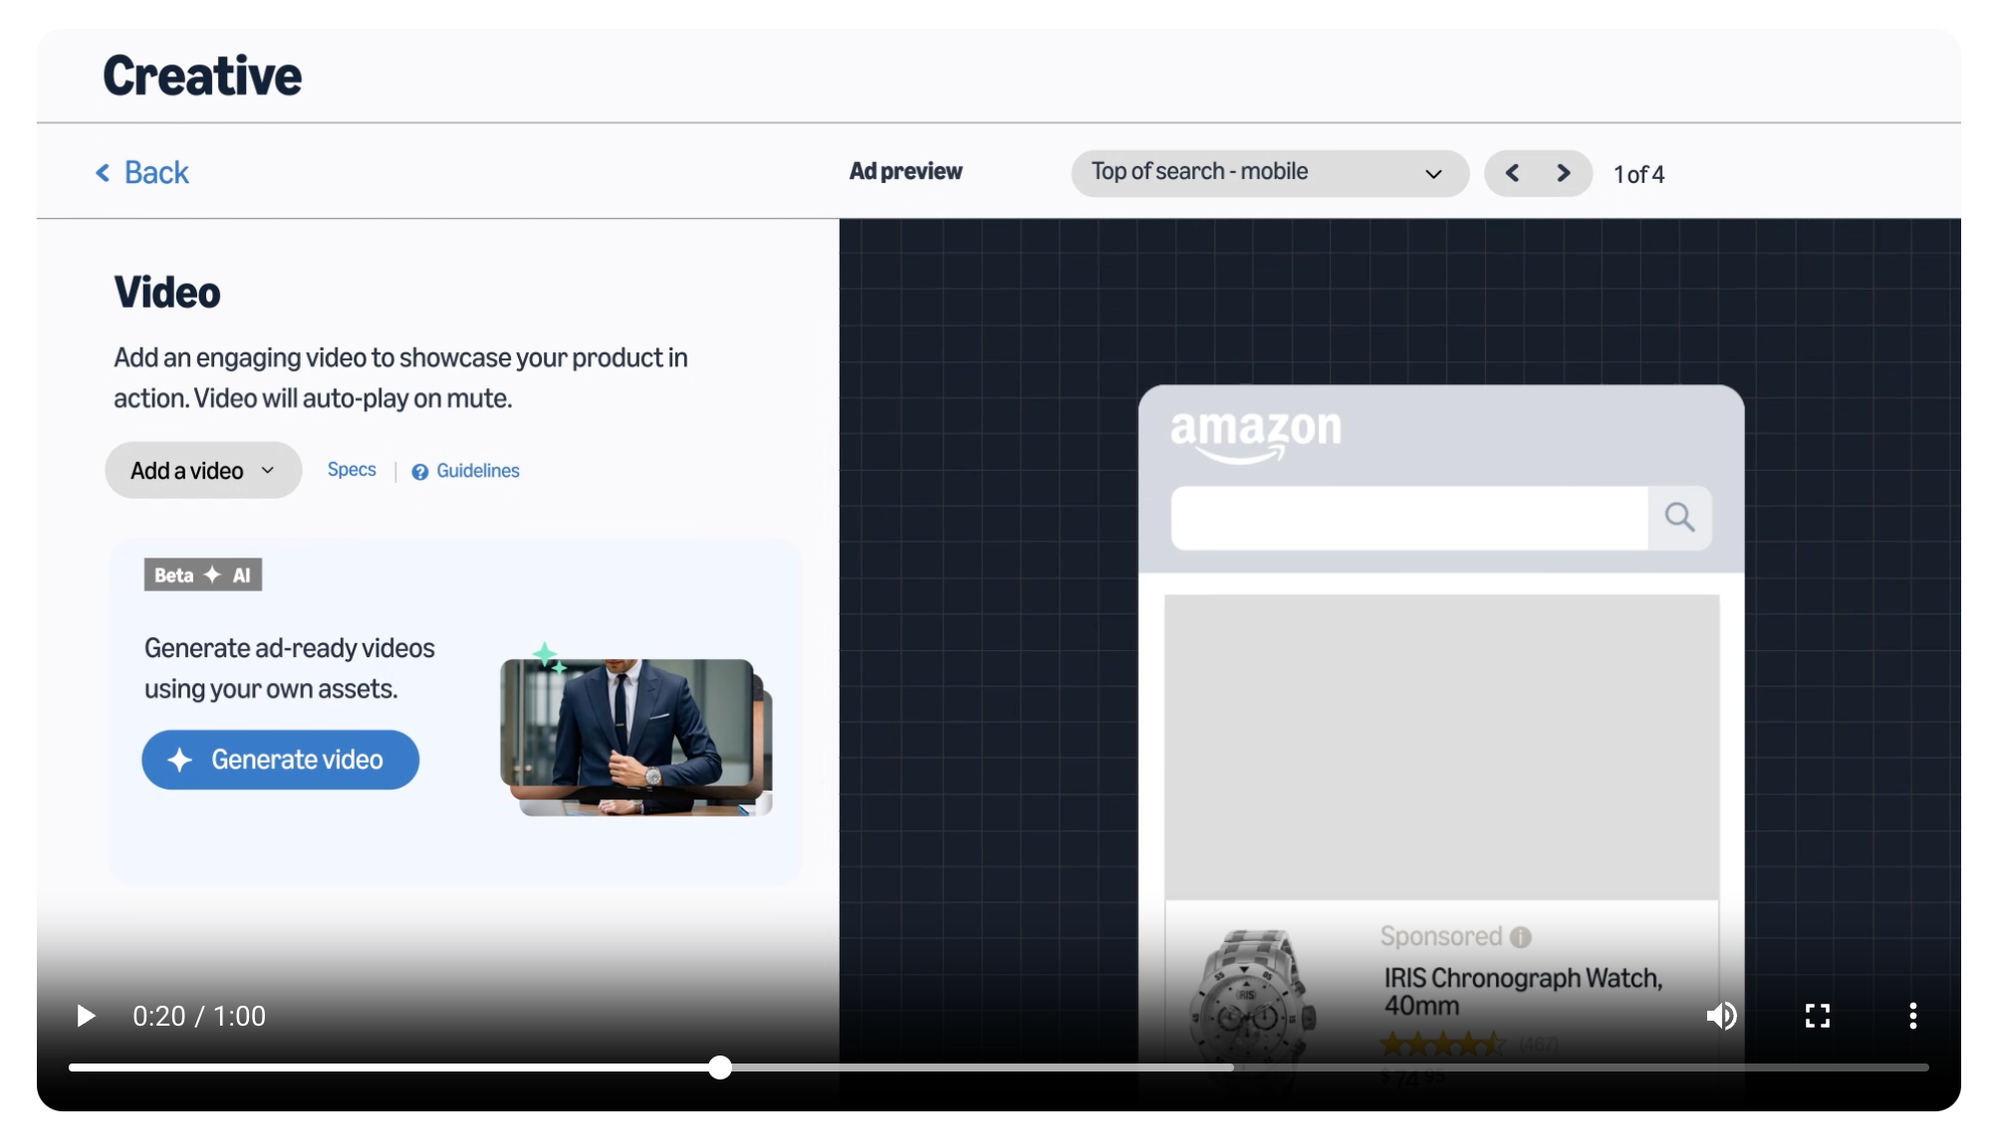The height and width of the screenshot is (1135, 2000).
Task: Click the Amazon search magnifier icon
Action: [x=1680, y=517]
